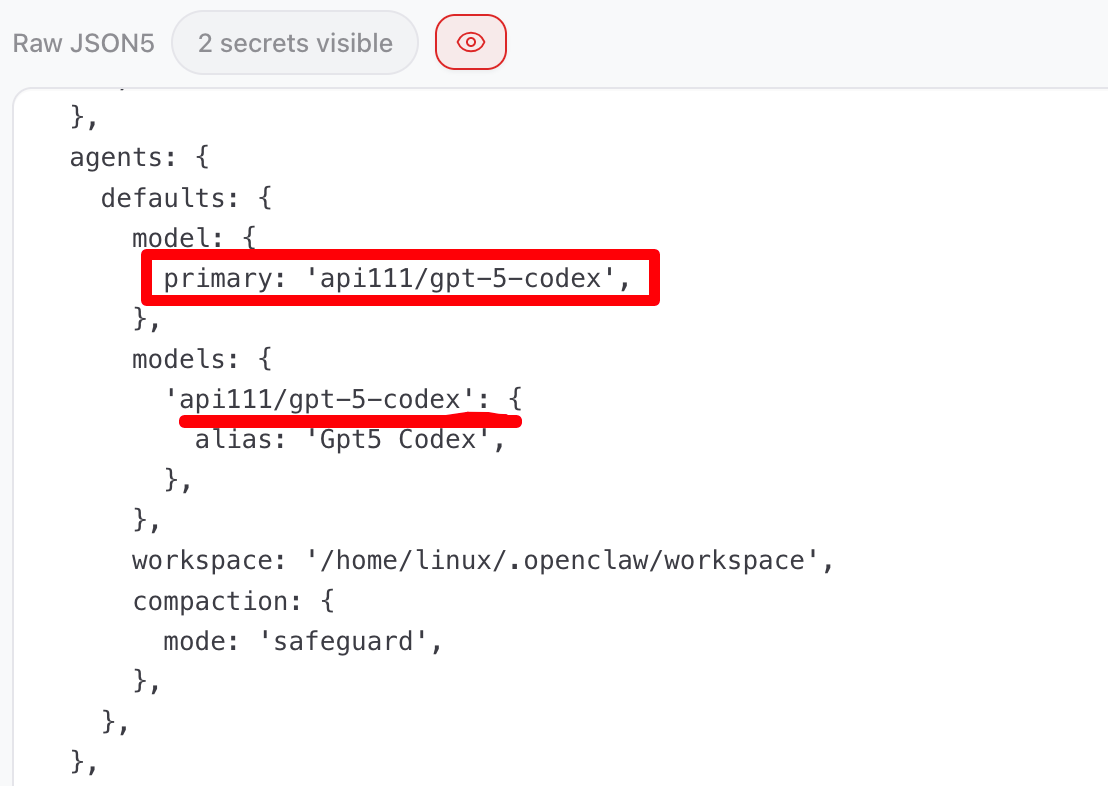Click the opening brace after "compaction:"
The image size is (1108, 786).
pyautogui.click(x=328, y=601)
